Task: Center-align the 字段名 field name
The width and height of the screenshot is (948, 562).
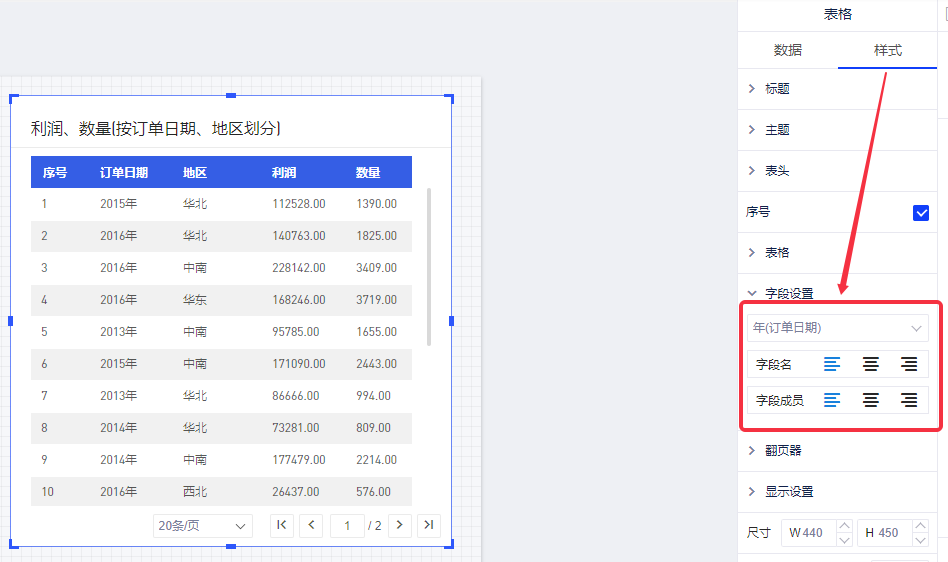Action: (871, 365)
